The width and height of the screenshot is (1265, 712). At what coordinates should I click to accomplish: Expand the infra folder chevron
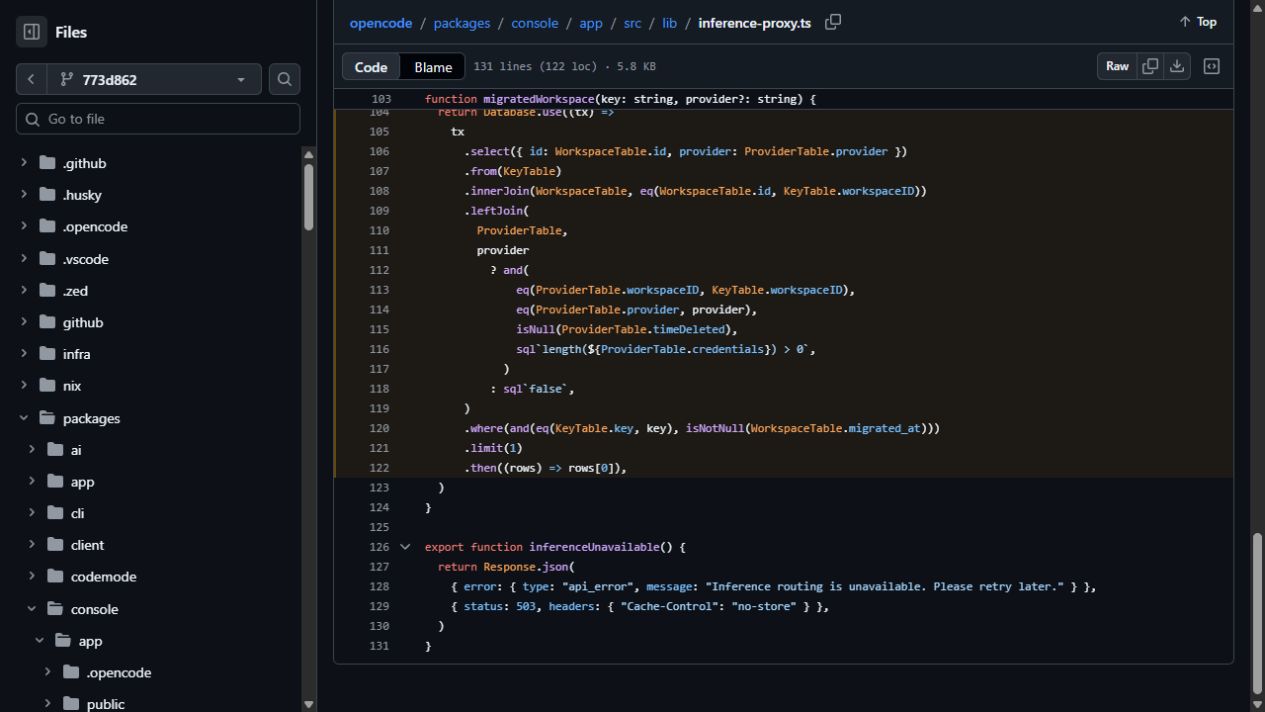24,354
